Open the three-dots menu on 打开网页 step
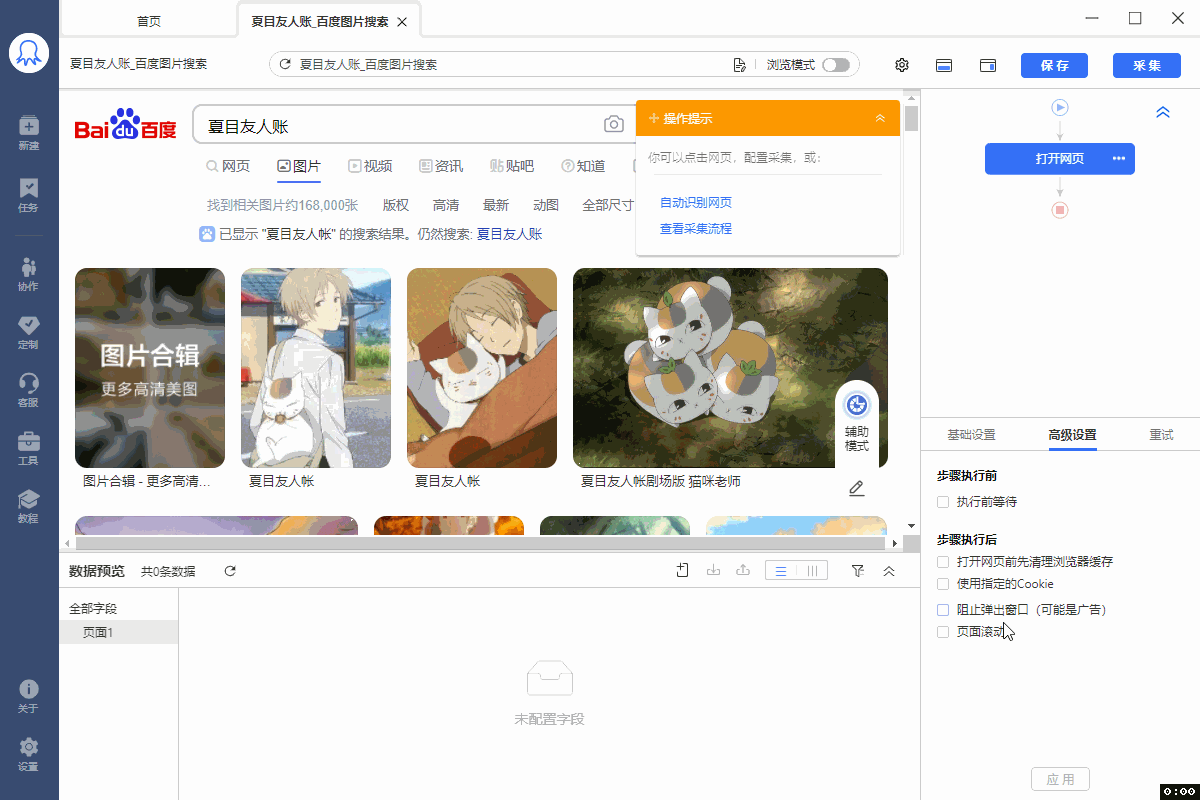The width and height of the screenshot is (1200, 800). 1119,159
